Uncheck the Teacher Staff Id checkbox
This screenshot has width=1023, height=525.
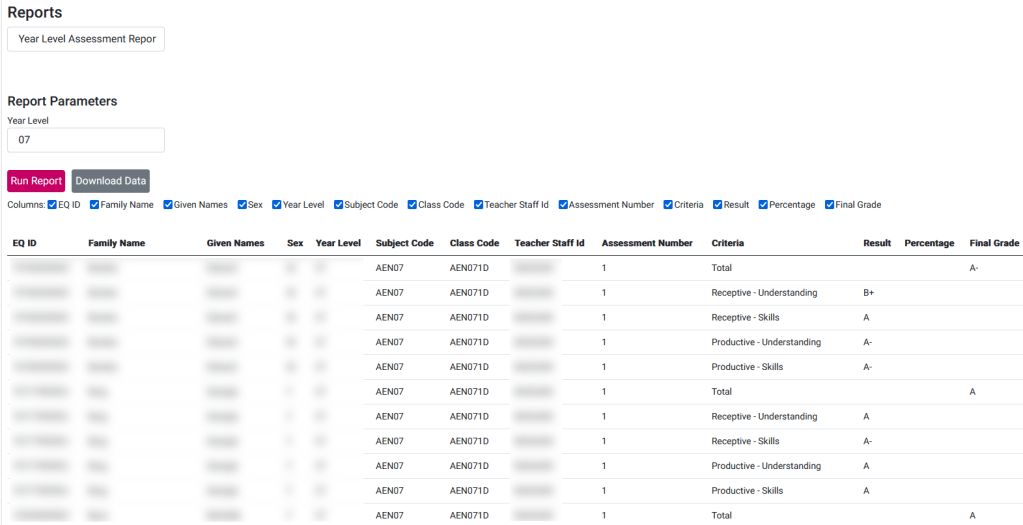[x=479, y=205]
